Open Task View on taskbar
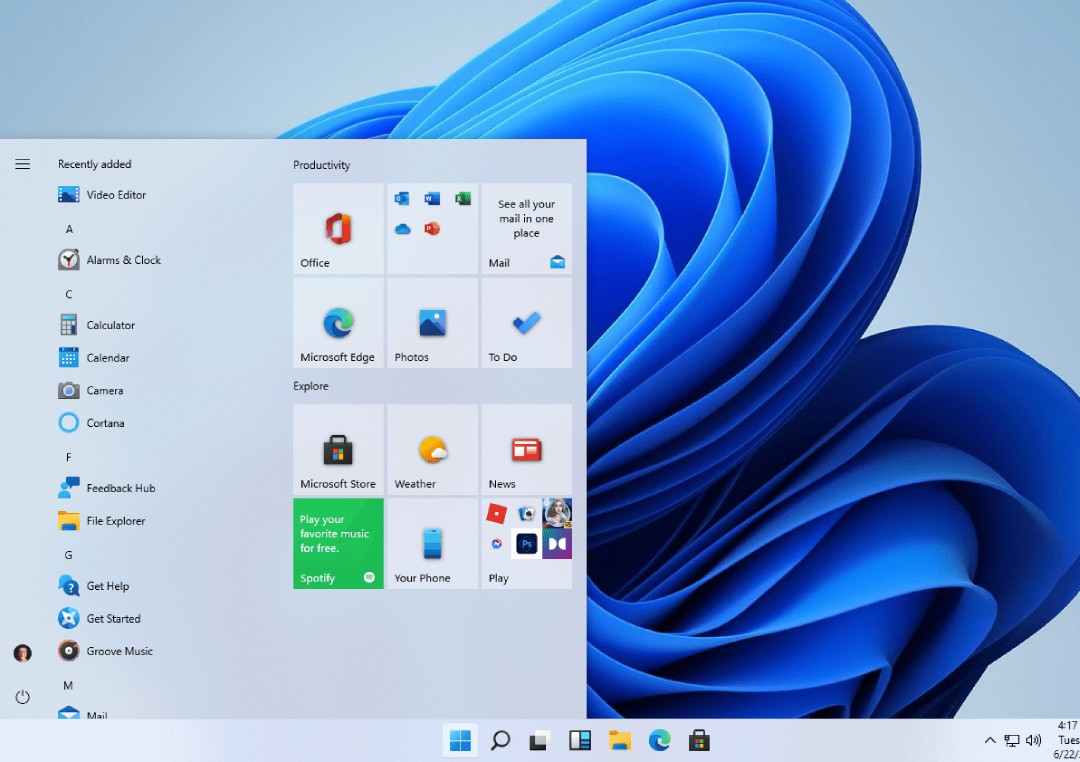The width and height of the screenshot is (1080, 762). (x=539, y=741)
